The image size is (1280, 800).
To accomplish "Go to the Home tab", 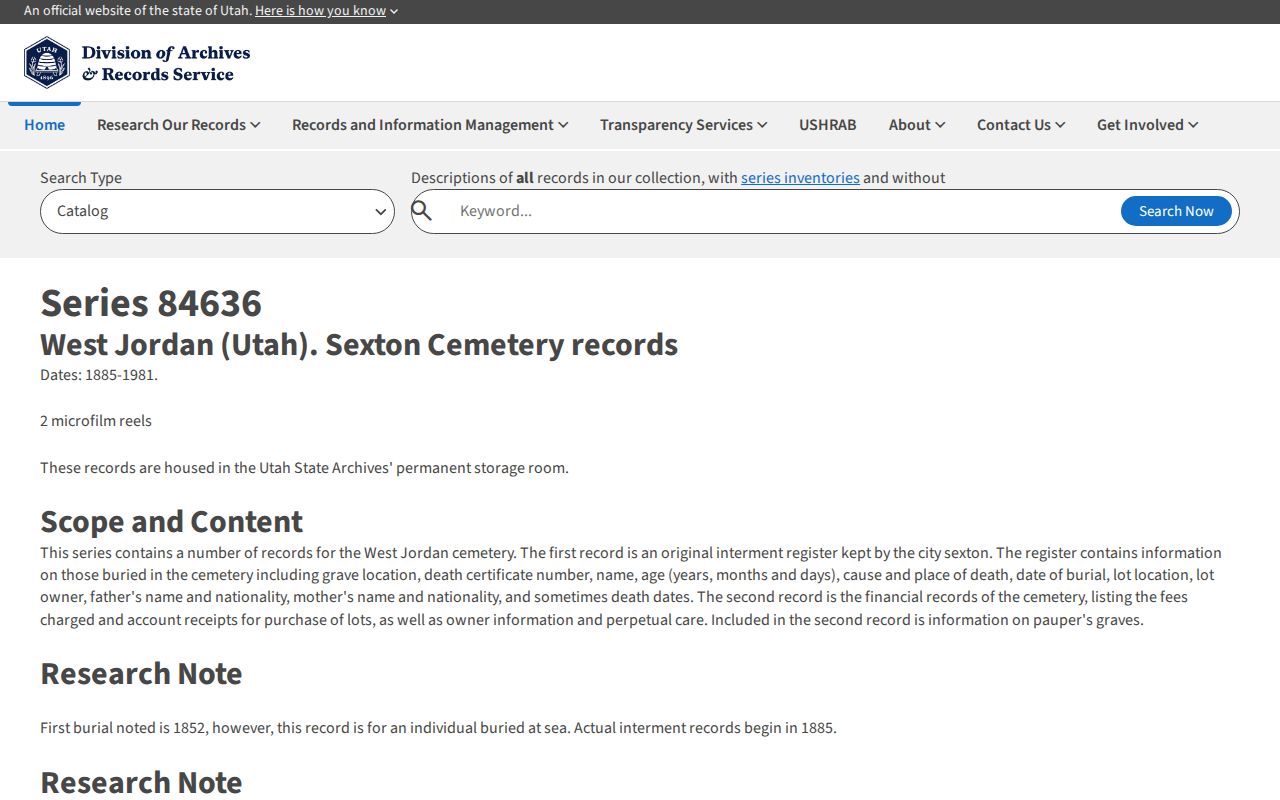I will point(45,125).
